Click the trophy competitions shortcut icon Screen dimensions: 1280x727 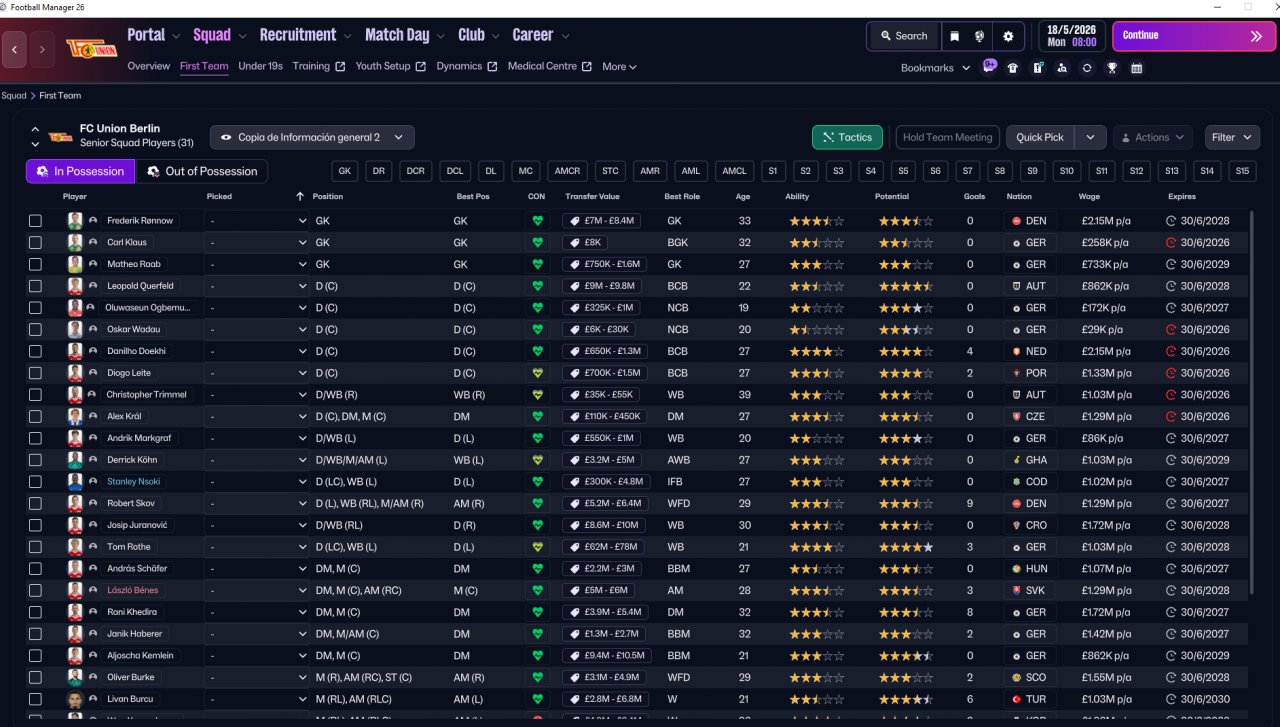[1112, 68]
